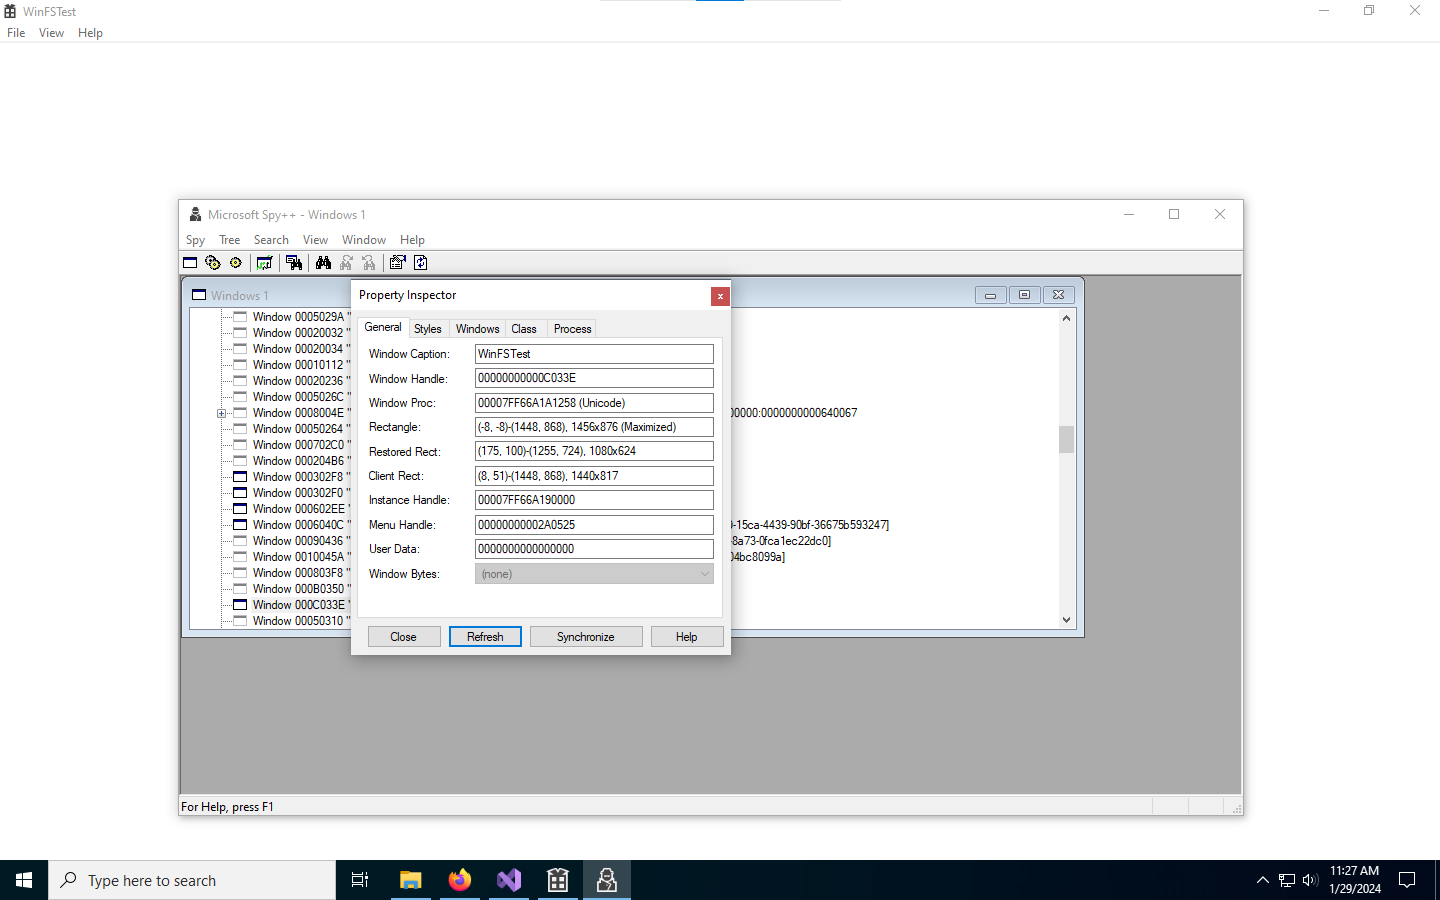The width and height of the screenshot is (1440, 900).
Task: Open Firefox from the taskbar
Action: point(460,880)
